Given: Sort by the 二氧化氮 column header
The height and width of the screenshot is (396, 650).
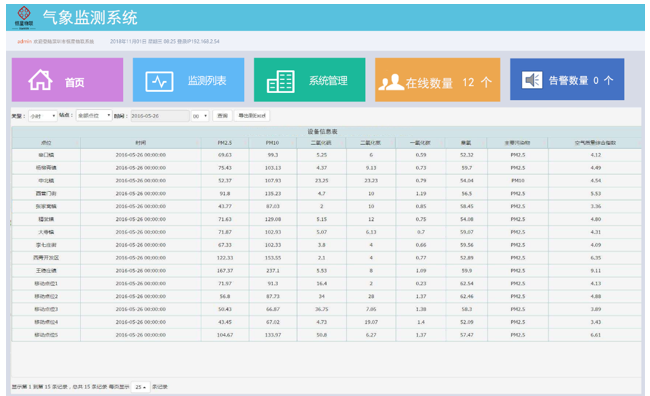Looking at the screenshot, I should coord(371,143).
